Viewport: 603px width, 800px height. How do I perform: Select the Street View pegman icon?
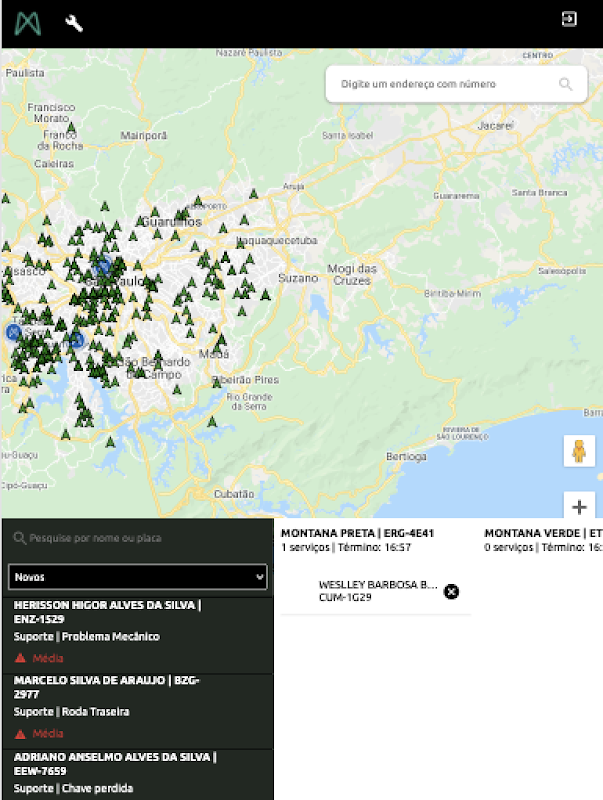(x=579, y=451)
